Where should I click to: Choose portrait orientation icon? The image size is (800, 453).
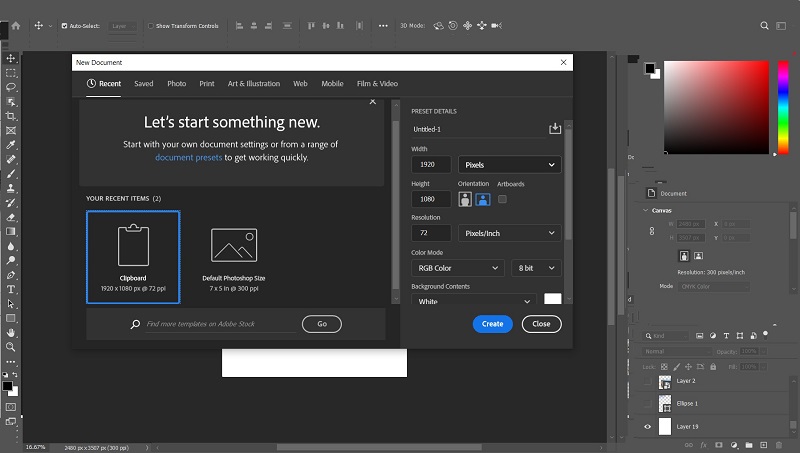pyautogui.click(x=465, y=199)
